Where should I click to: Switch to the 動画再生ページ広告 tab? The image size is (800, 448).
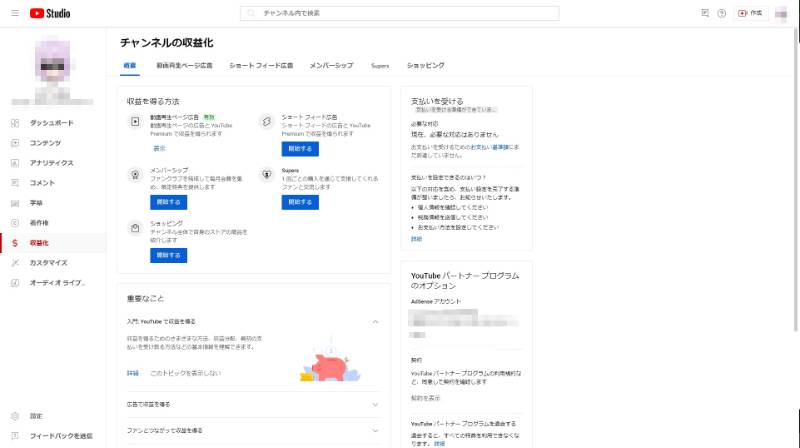[184, 65]
